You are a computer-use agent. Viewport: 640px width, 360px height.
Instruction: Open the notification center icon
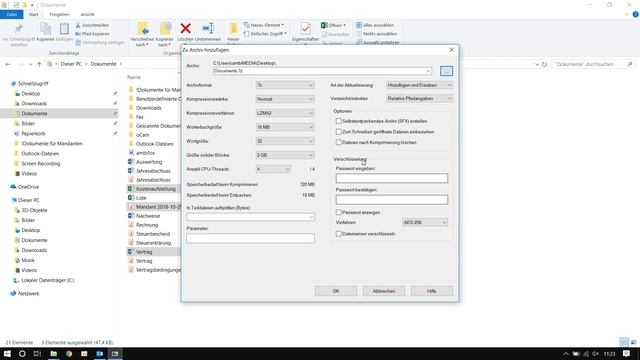[x=627, y=354]
